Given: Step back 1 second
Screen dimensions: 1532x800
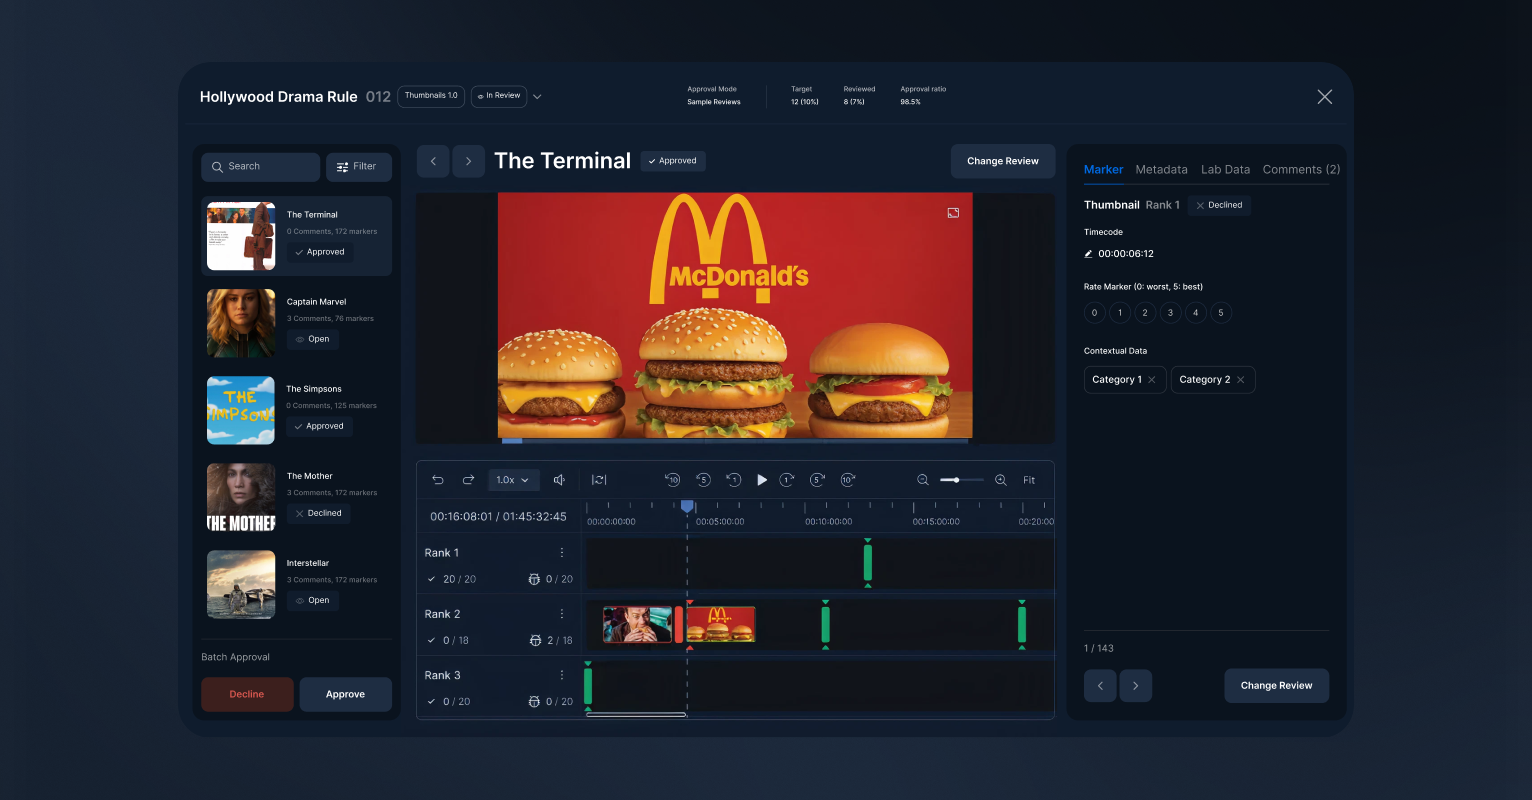Looking at the screenshot, I should [733, 480].
